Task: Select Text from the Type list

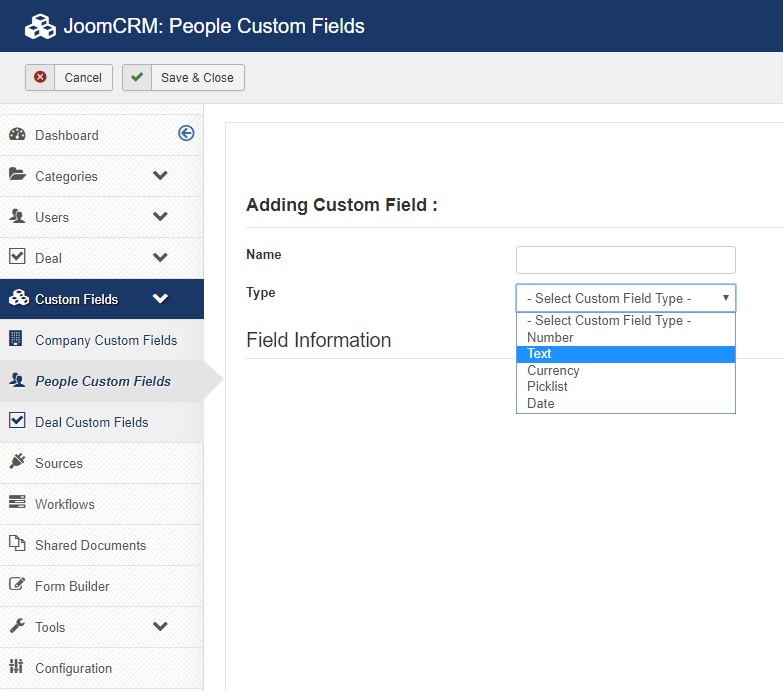Action: click(x=626, y=354)
